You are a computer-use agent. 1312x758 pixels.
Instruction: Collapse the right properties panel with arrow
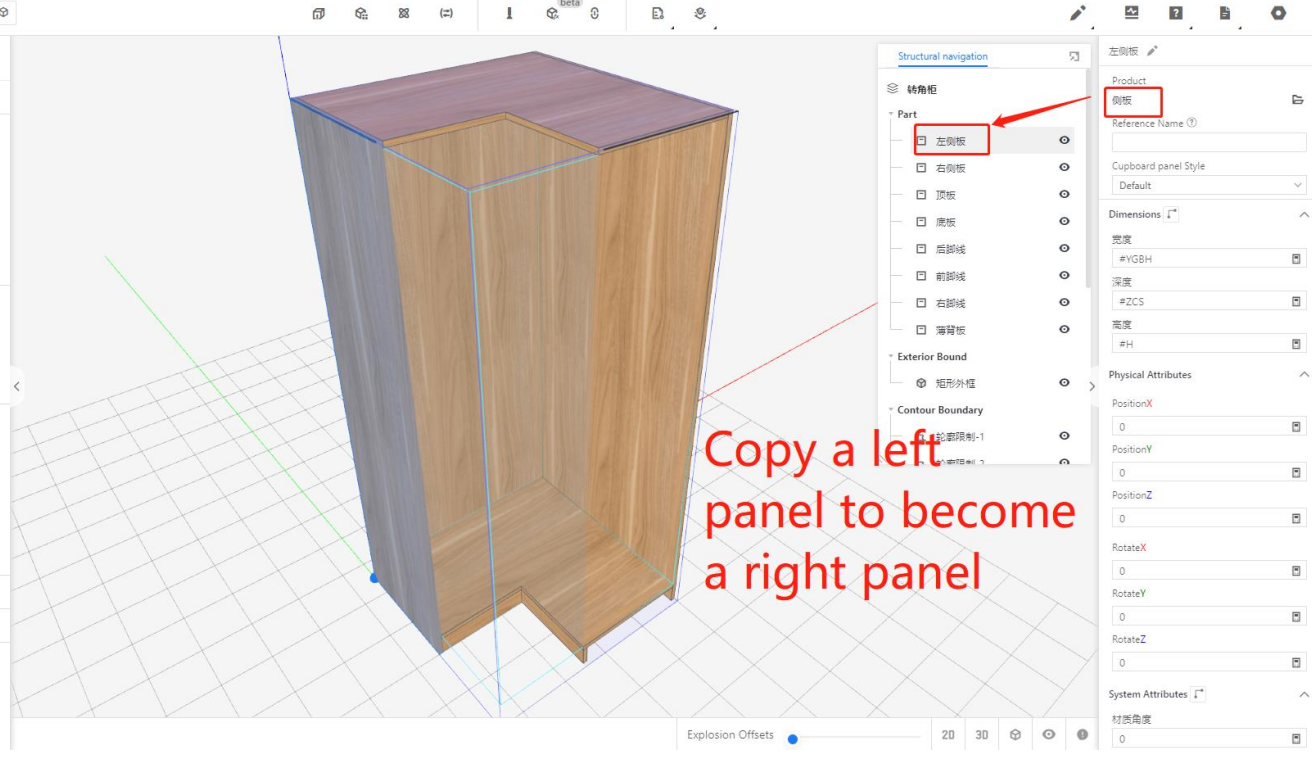click(1091, 386)
